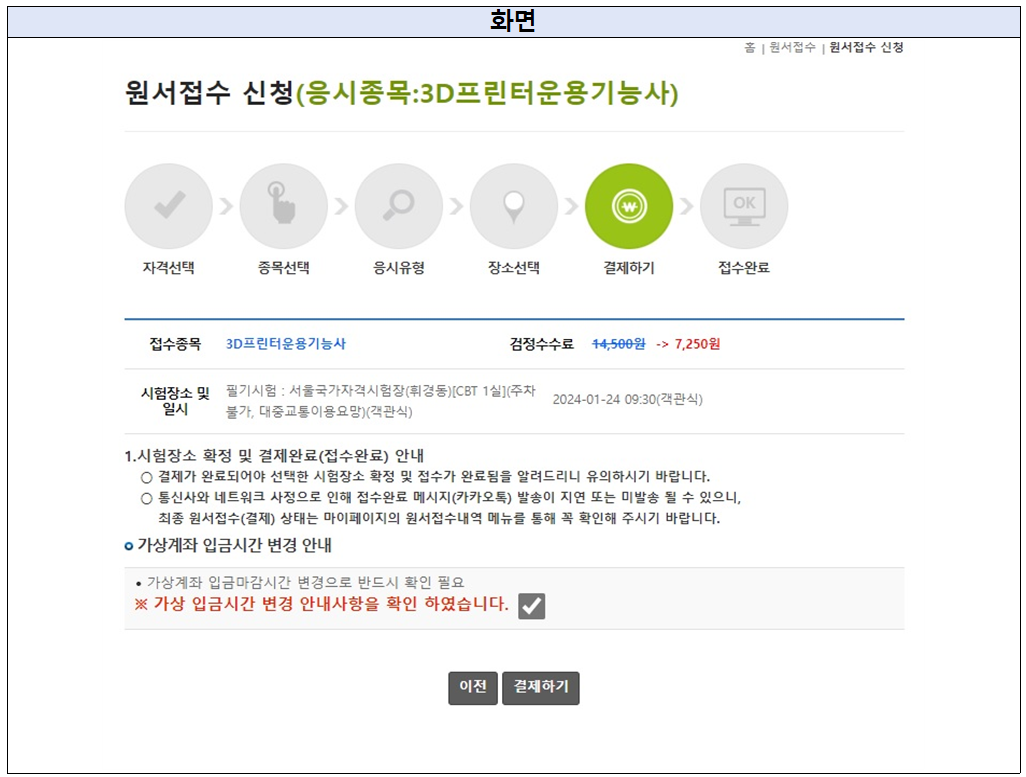1026x777 pixels.
Task: Open the 홈 breadcrumb link
Action: pyautogui.click(x=750, y=48)
